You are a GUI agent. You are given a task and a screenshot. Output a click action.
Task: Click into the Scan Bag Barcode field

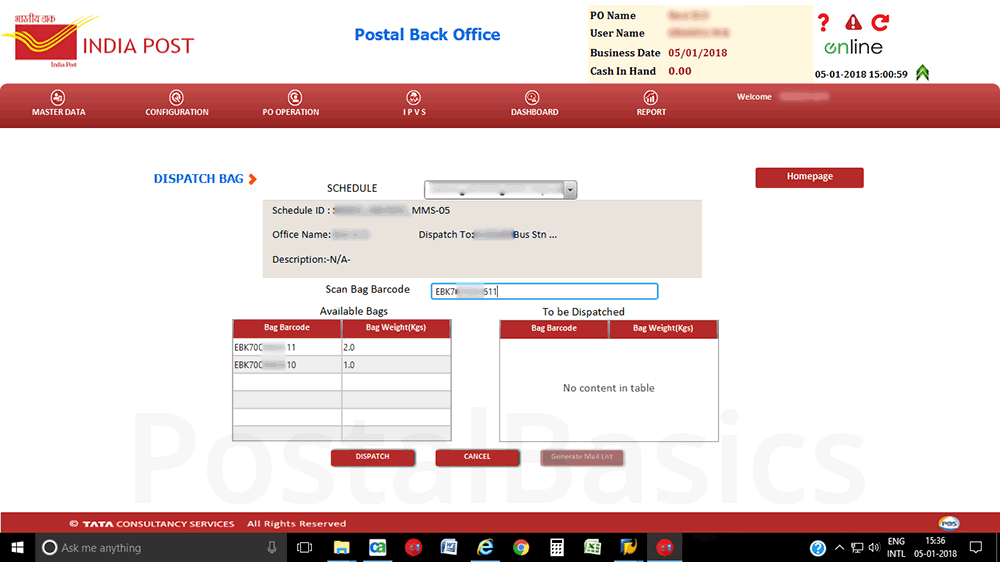(x=544, y=291)
